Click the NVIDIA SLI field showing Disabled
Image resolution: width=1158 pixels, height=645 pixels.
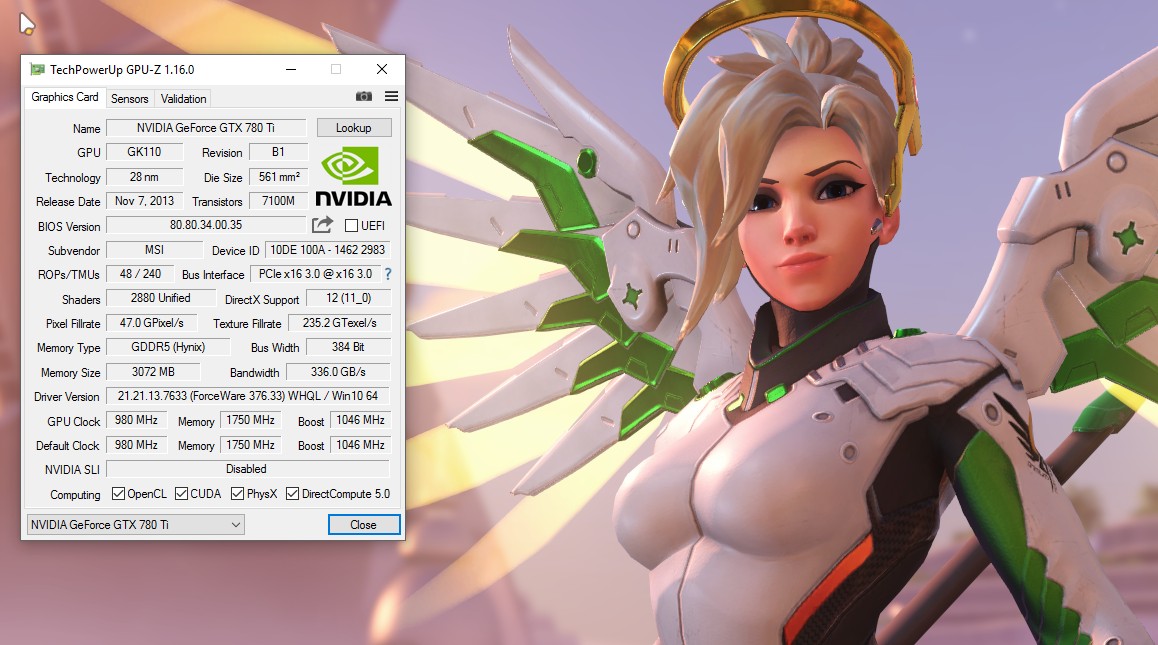tap(247, 469)
